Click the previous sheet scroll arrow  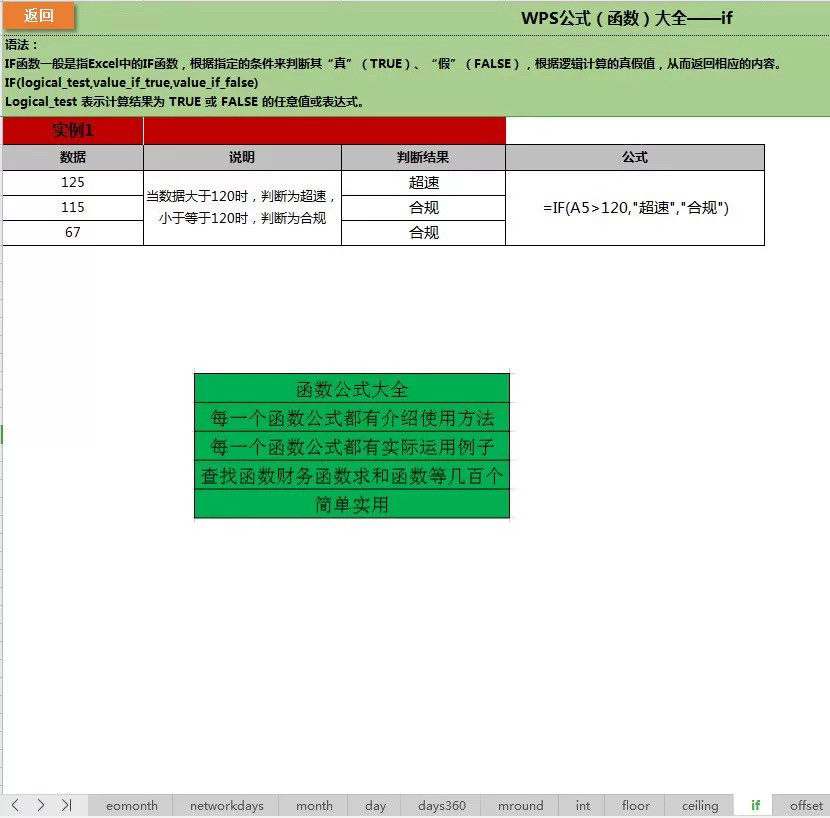tap(14, 805)
